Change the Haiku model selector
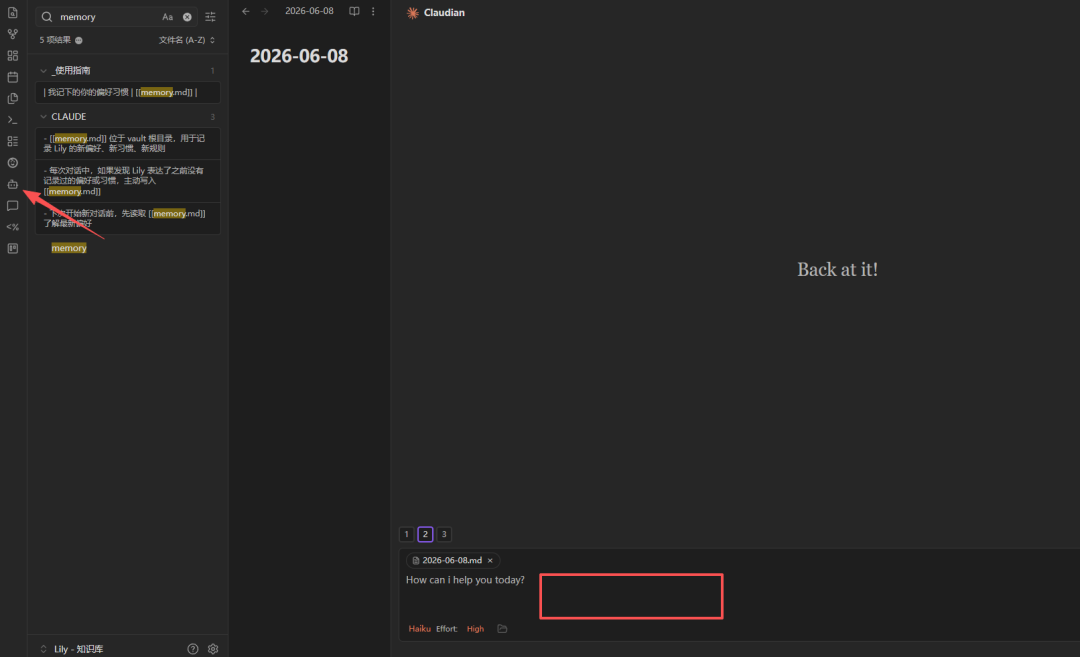The width and height of the screenshot is (1080, 657). [419, 629]
